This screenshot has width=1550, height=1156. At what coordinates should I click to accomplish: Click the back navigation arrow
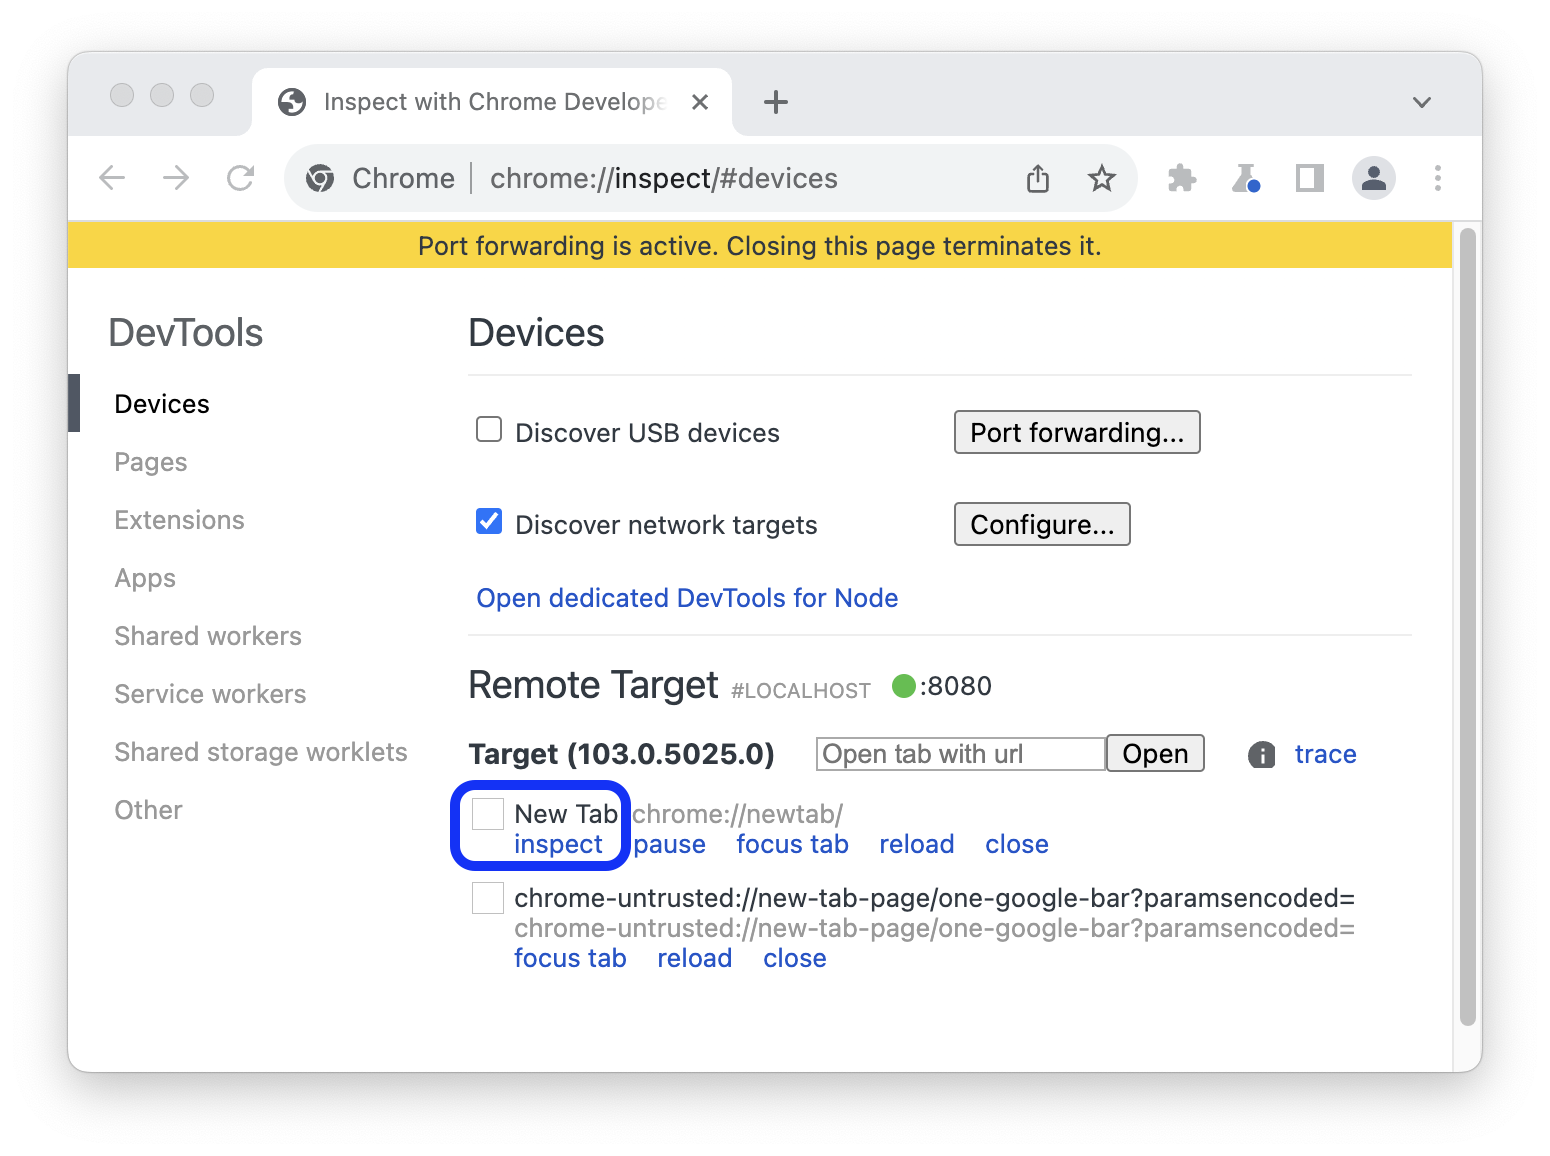point(112,178)
